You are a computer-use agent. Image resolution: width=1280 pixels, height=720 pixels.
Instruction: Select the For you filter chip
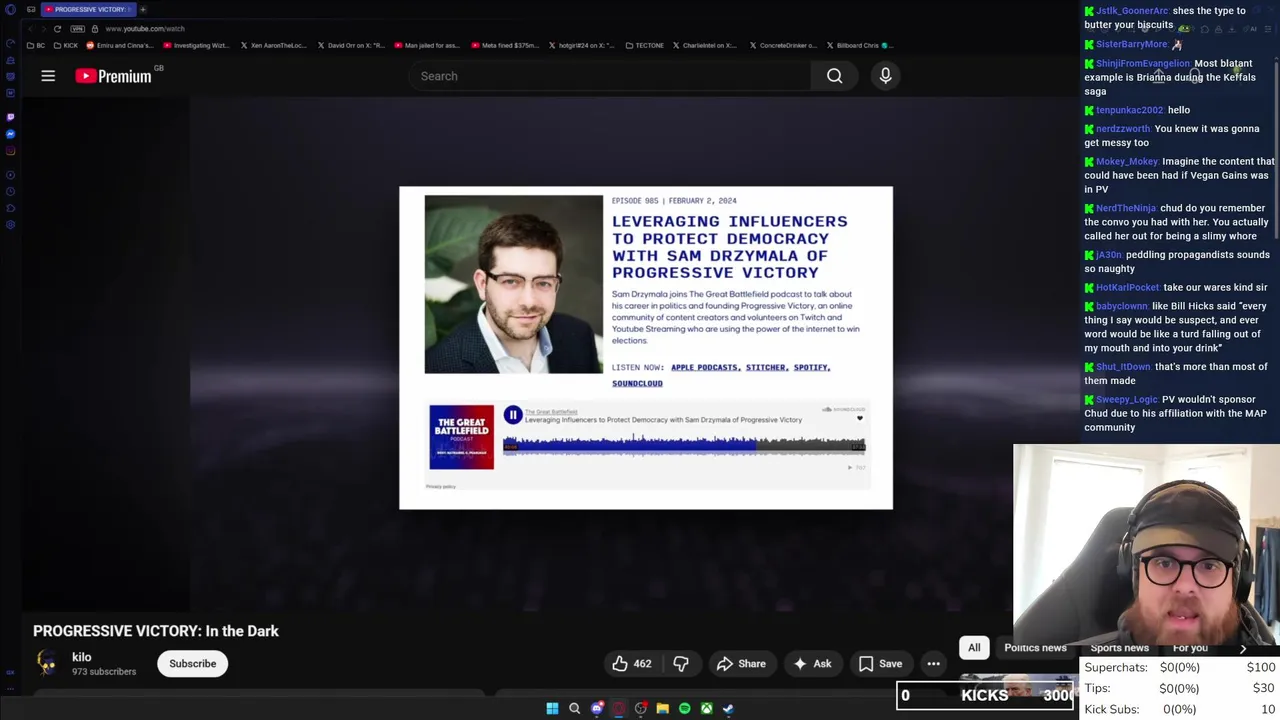1190,648
